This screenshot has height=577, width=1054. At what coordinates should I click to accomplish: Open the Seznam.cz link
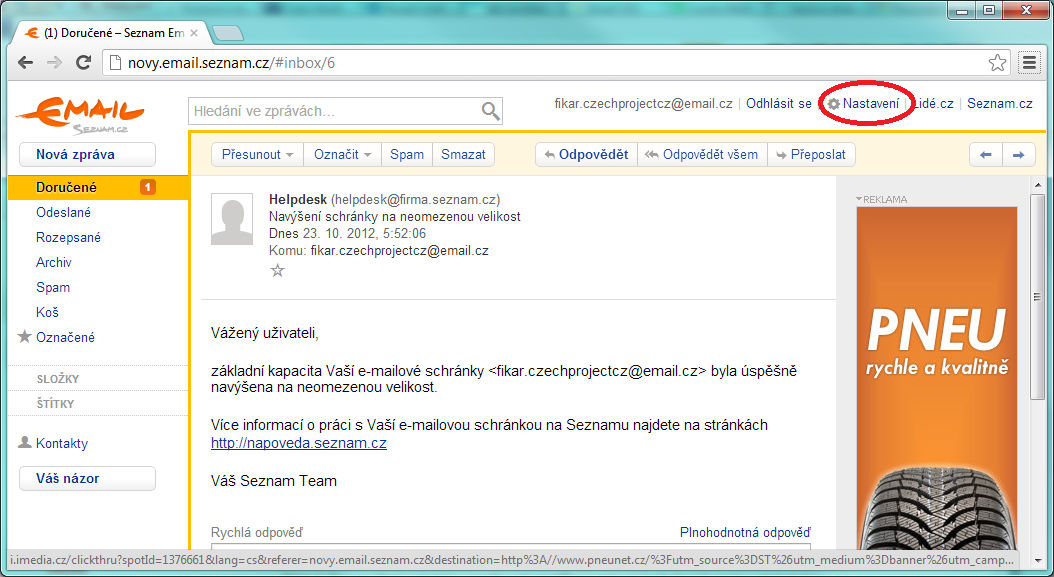pyautogui.click(x=1000, y=104)
